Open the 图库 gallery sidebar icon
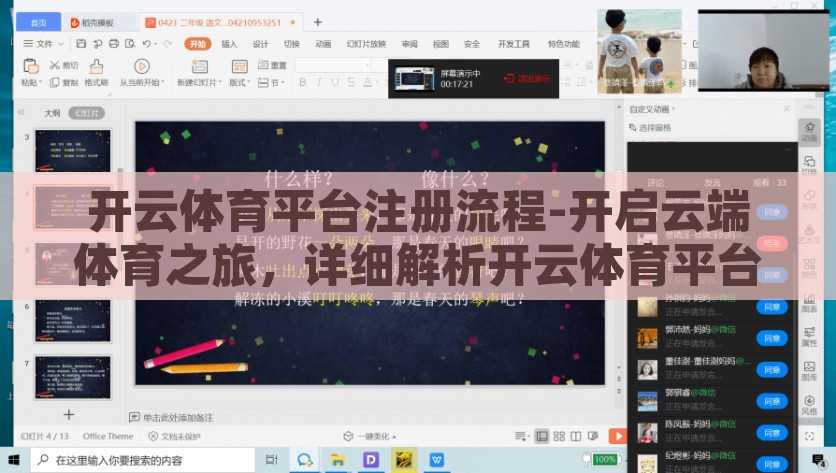Screen dimensions: 836x473 point(809,371)
